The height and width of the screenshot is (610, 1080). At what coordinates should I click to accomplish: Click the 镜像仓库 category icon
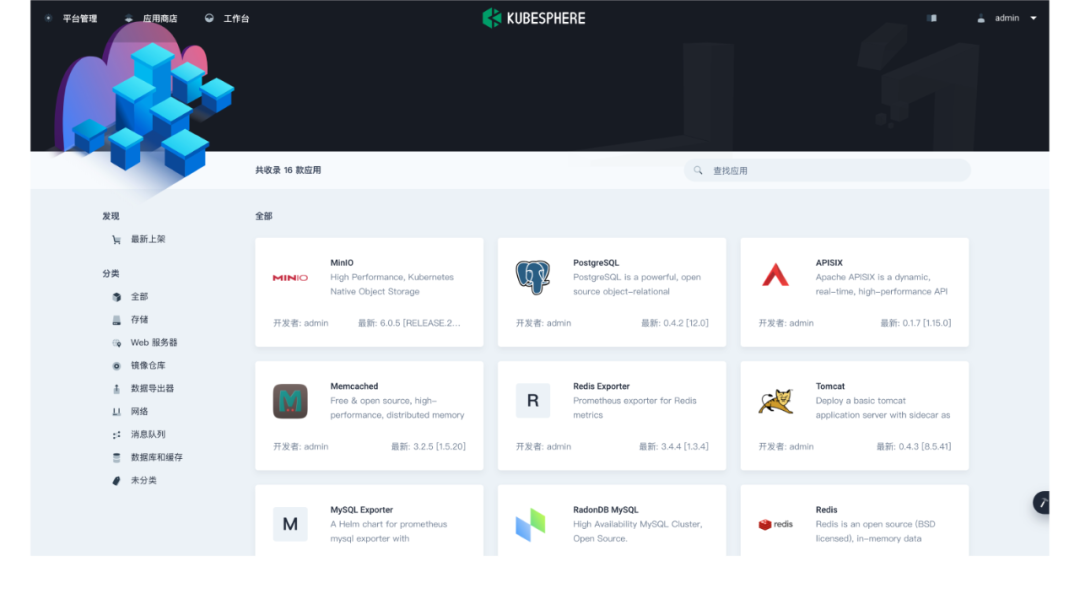pos(116,366)
